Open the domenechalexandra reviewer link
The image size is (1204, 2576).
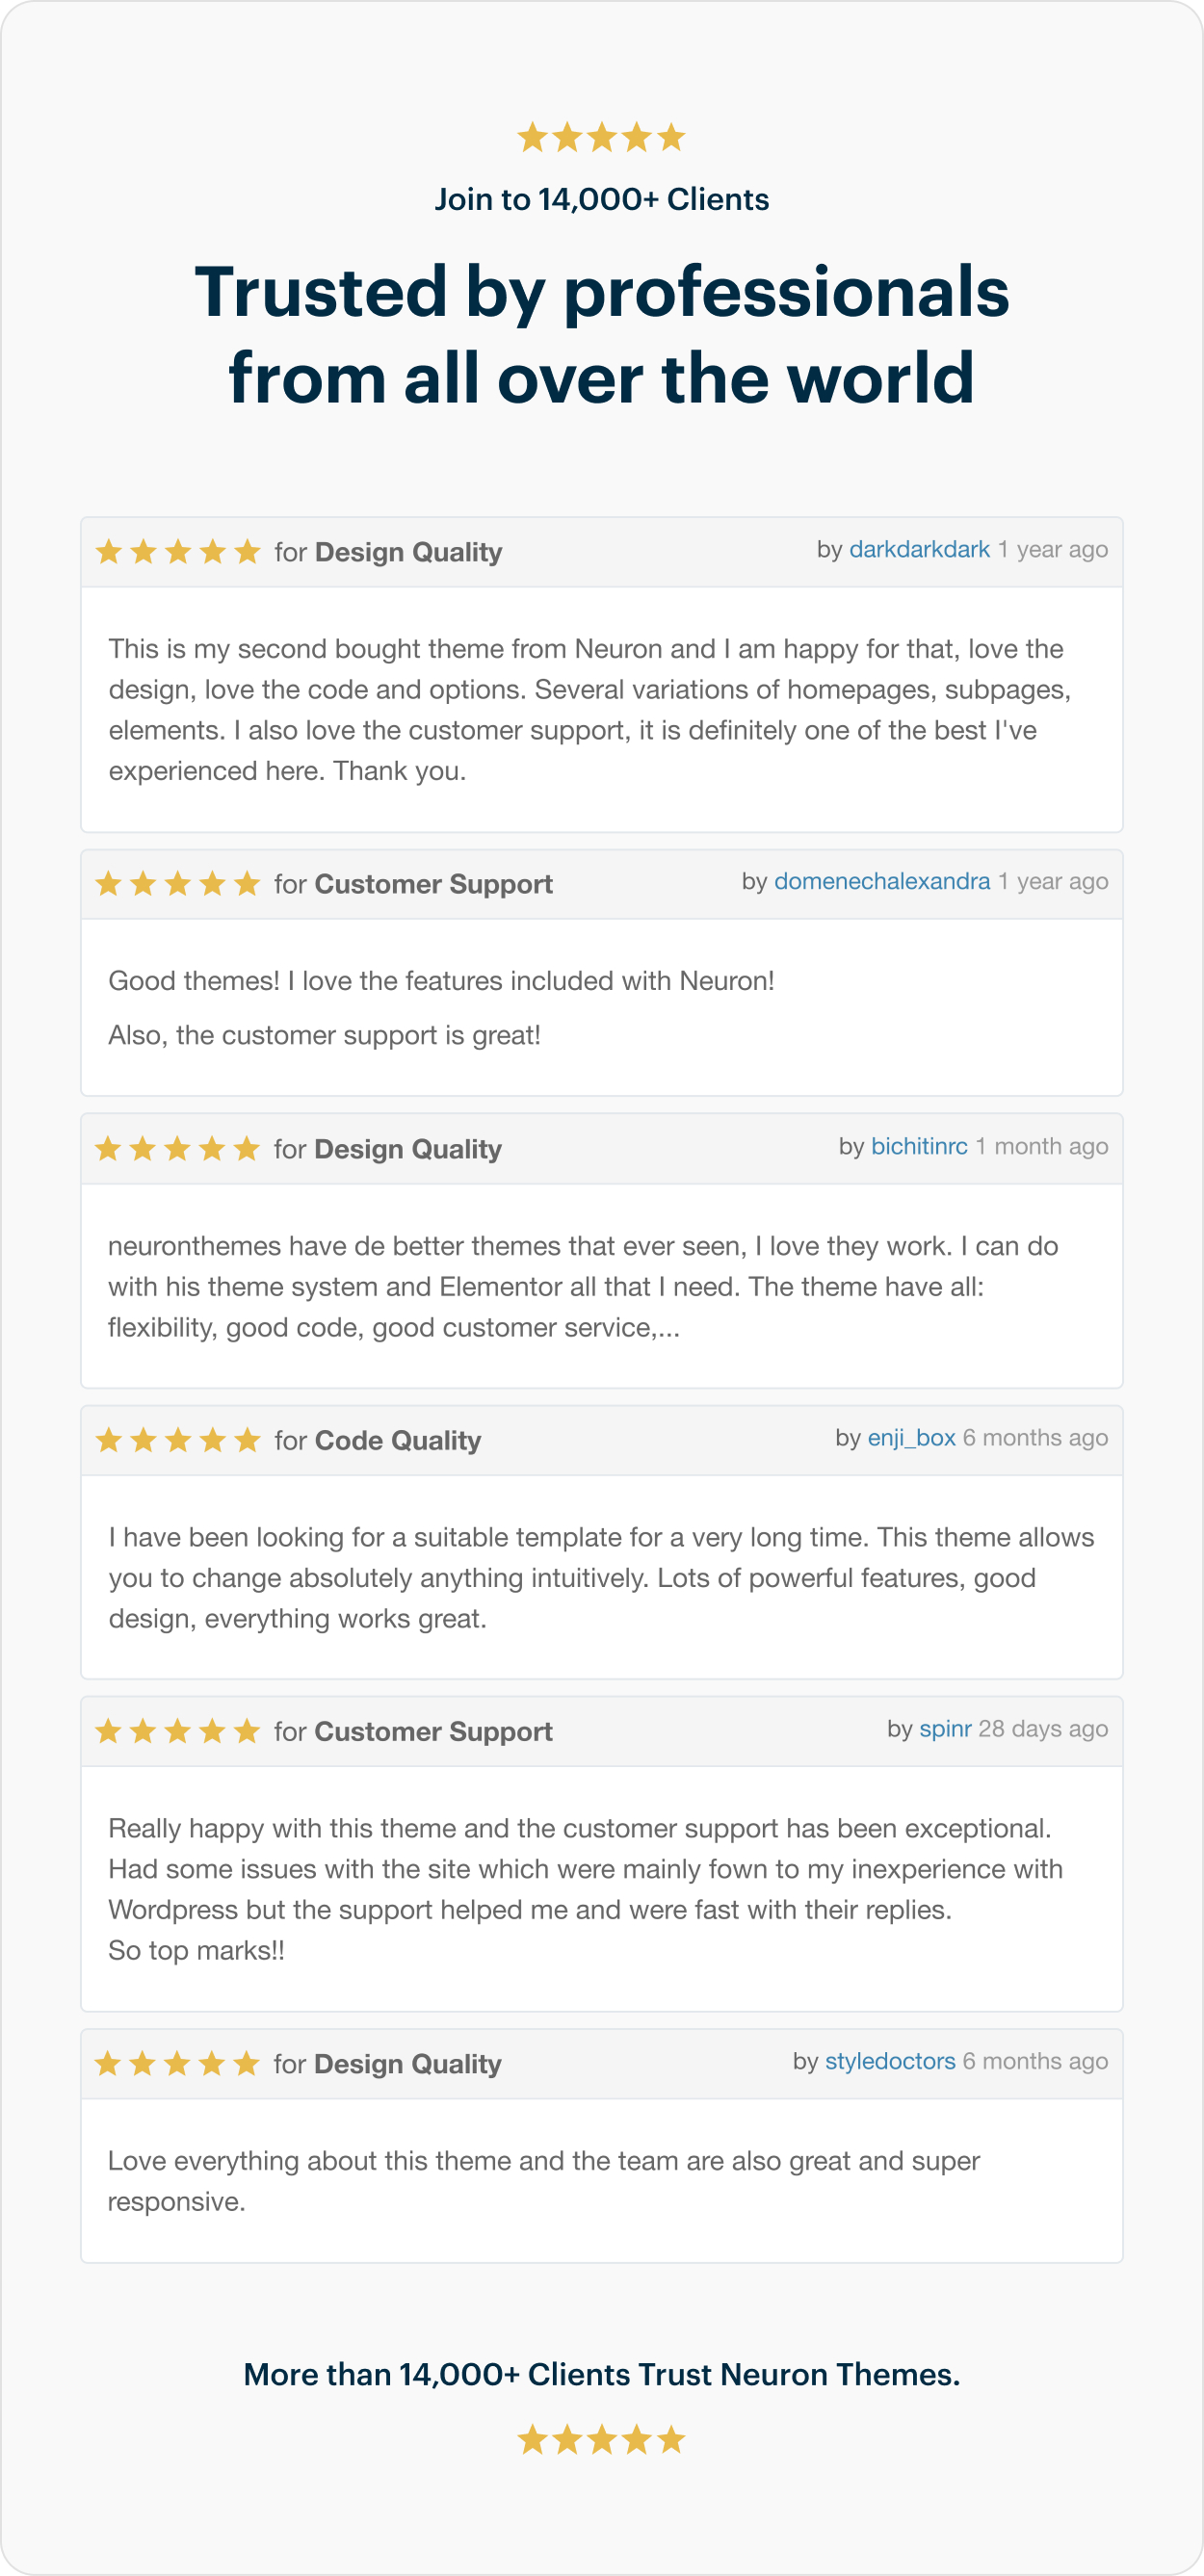click(x=882, y=882)
